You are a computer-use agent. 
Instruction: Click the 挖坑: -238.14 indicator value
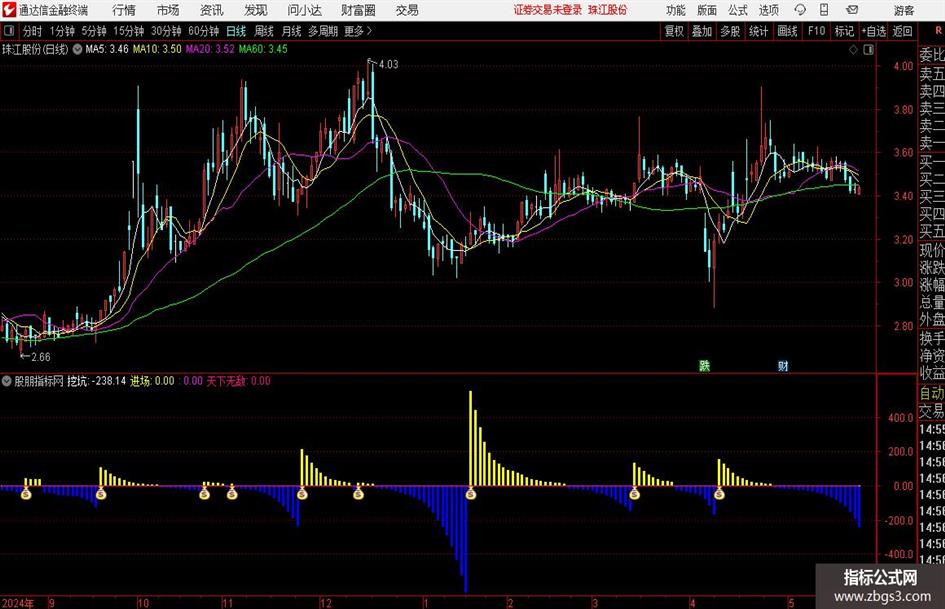point(96,380)
